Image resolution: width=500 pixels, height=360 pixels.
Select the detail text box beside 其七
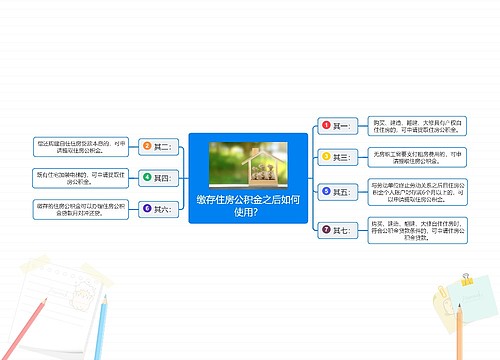(x=418, y=230)
